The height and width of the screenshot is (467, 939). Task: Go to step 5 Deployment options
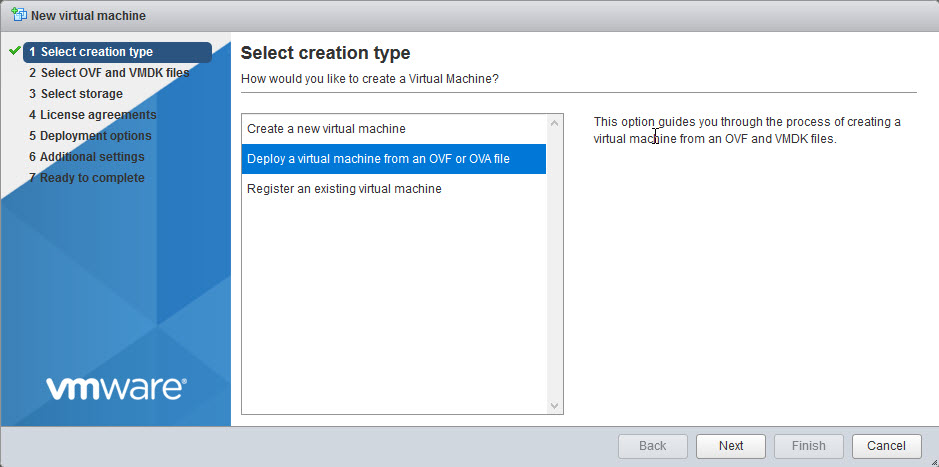tap(90, 136)
